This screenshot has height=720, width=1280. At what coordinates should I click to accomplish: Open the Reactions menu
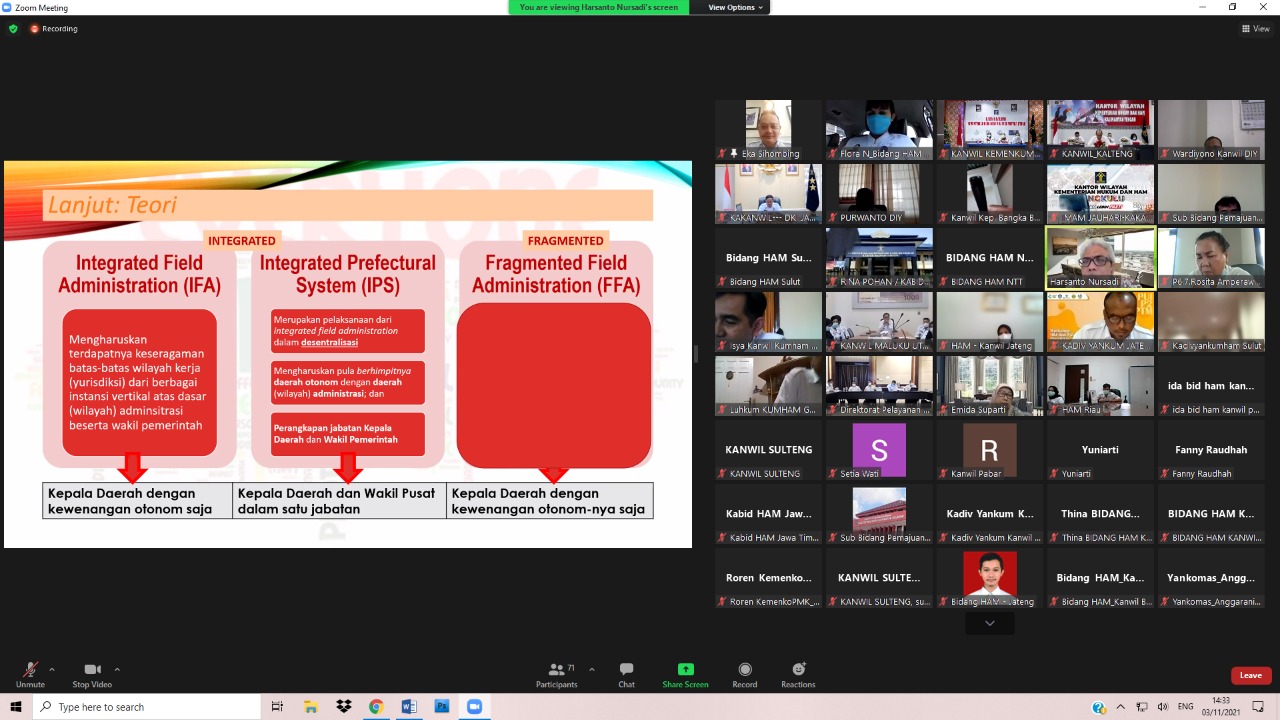798,669
